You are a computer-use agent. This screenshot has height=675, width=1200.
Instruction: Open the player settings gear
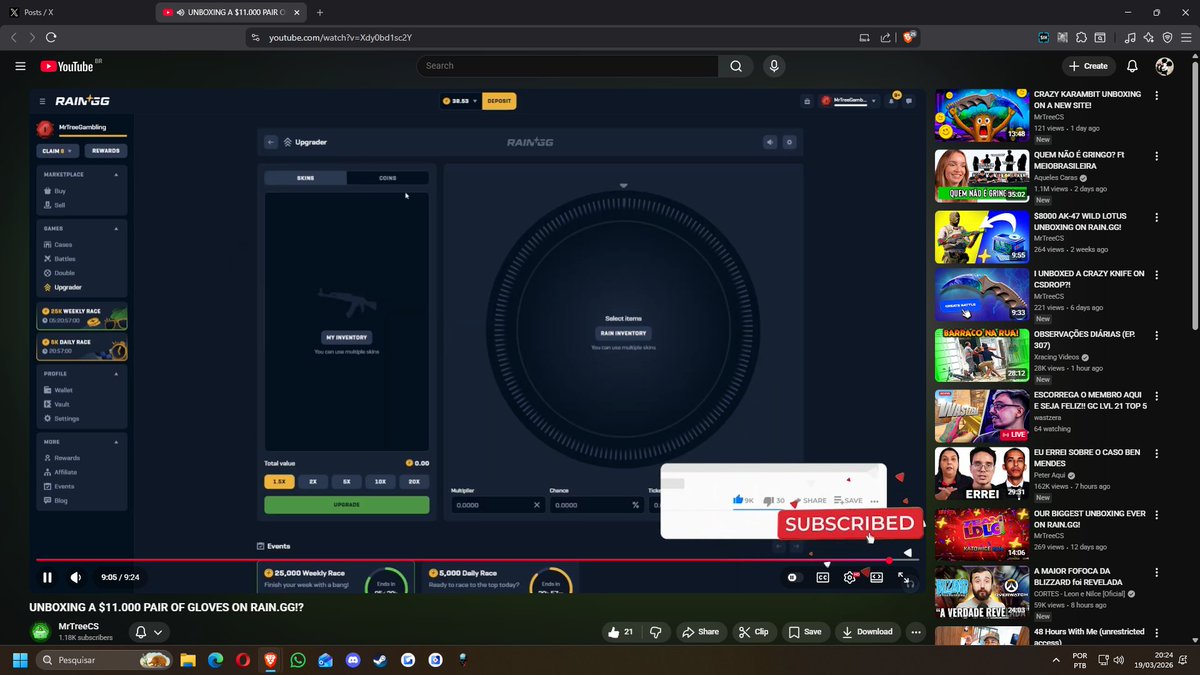tap(850, 577)
